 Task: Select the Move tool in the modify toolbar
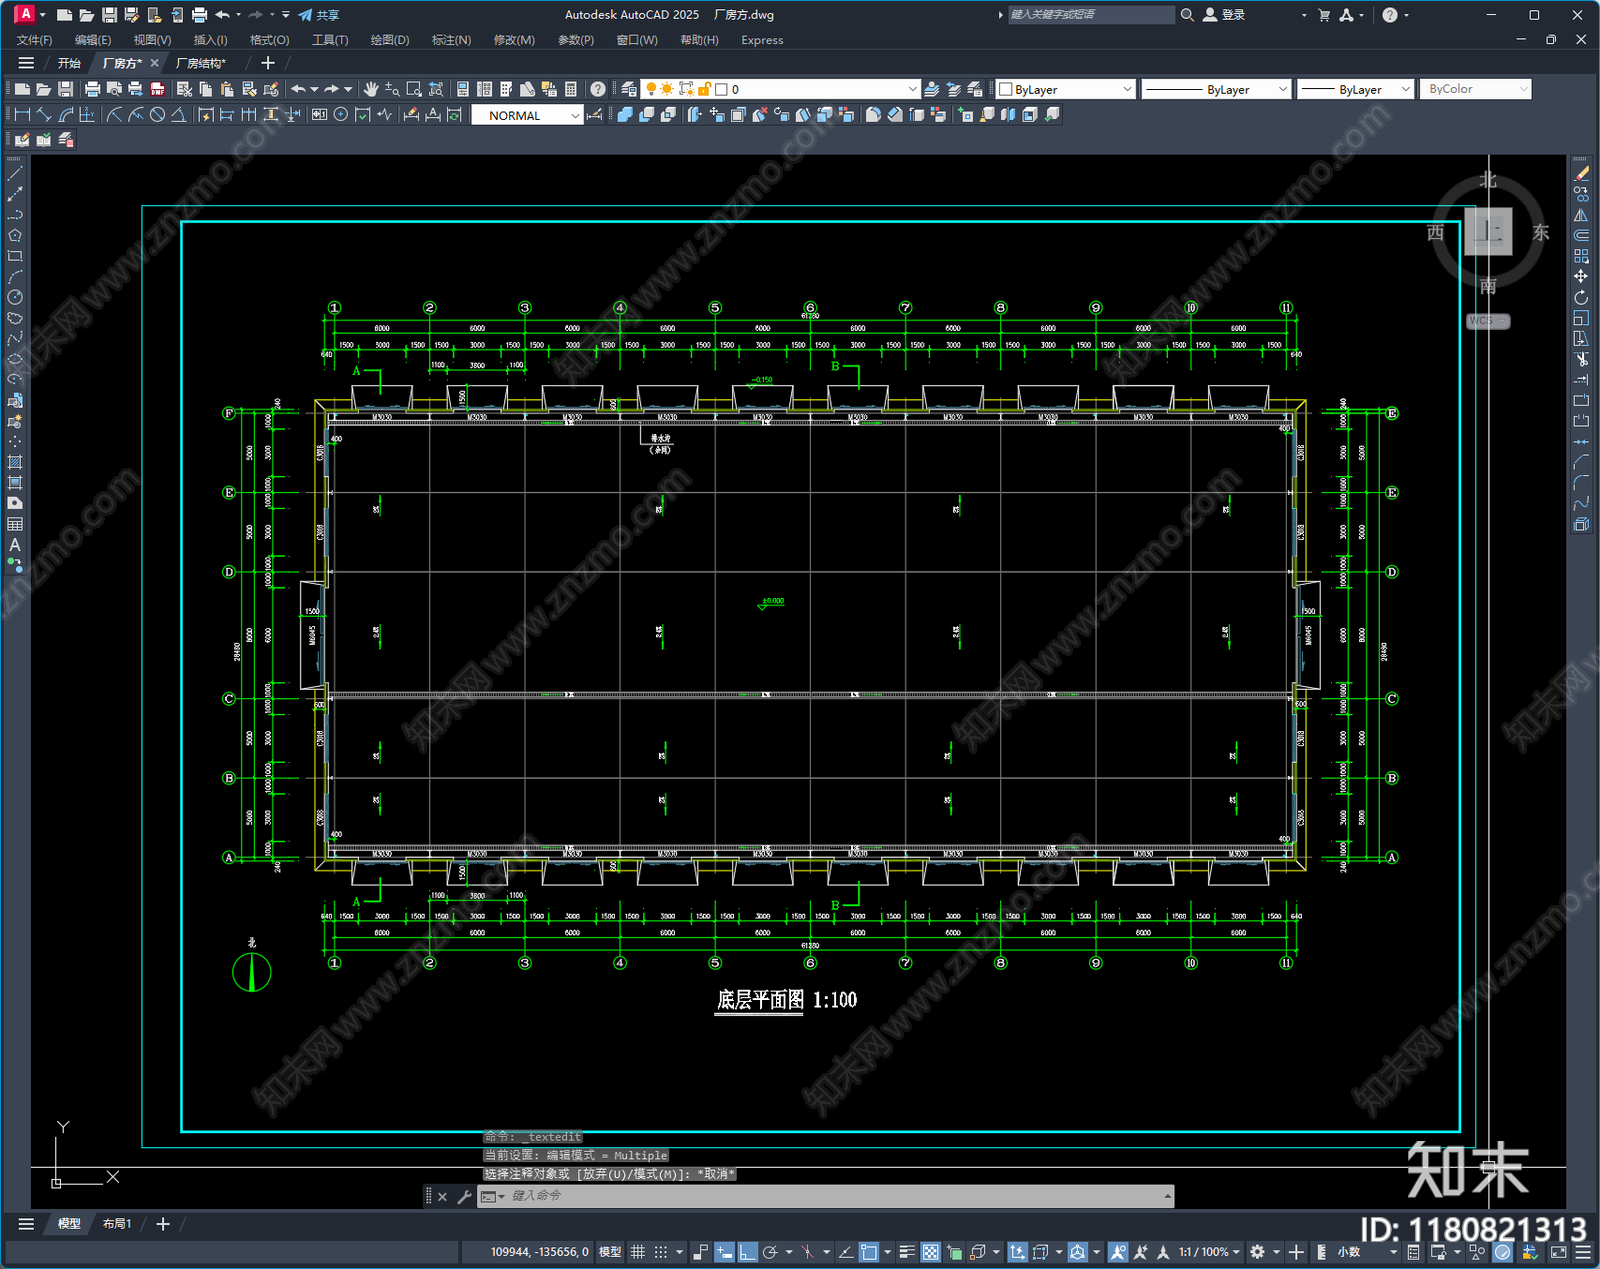click(x=1581, y=276)
